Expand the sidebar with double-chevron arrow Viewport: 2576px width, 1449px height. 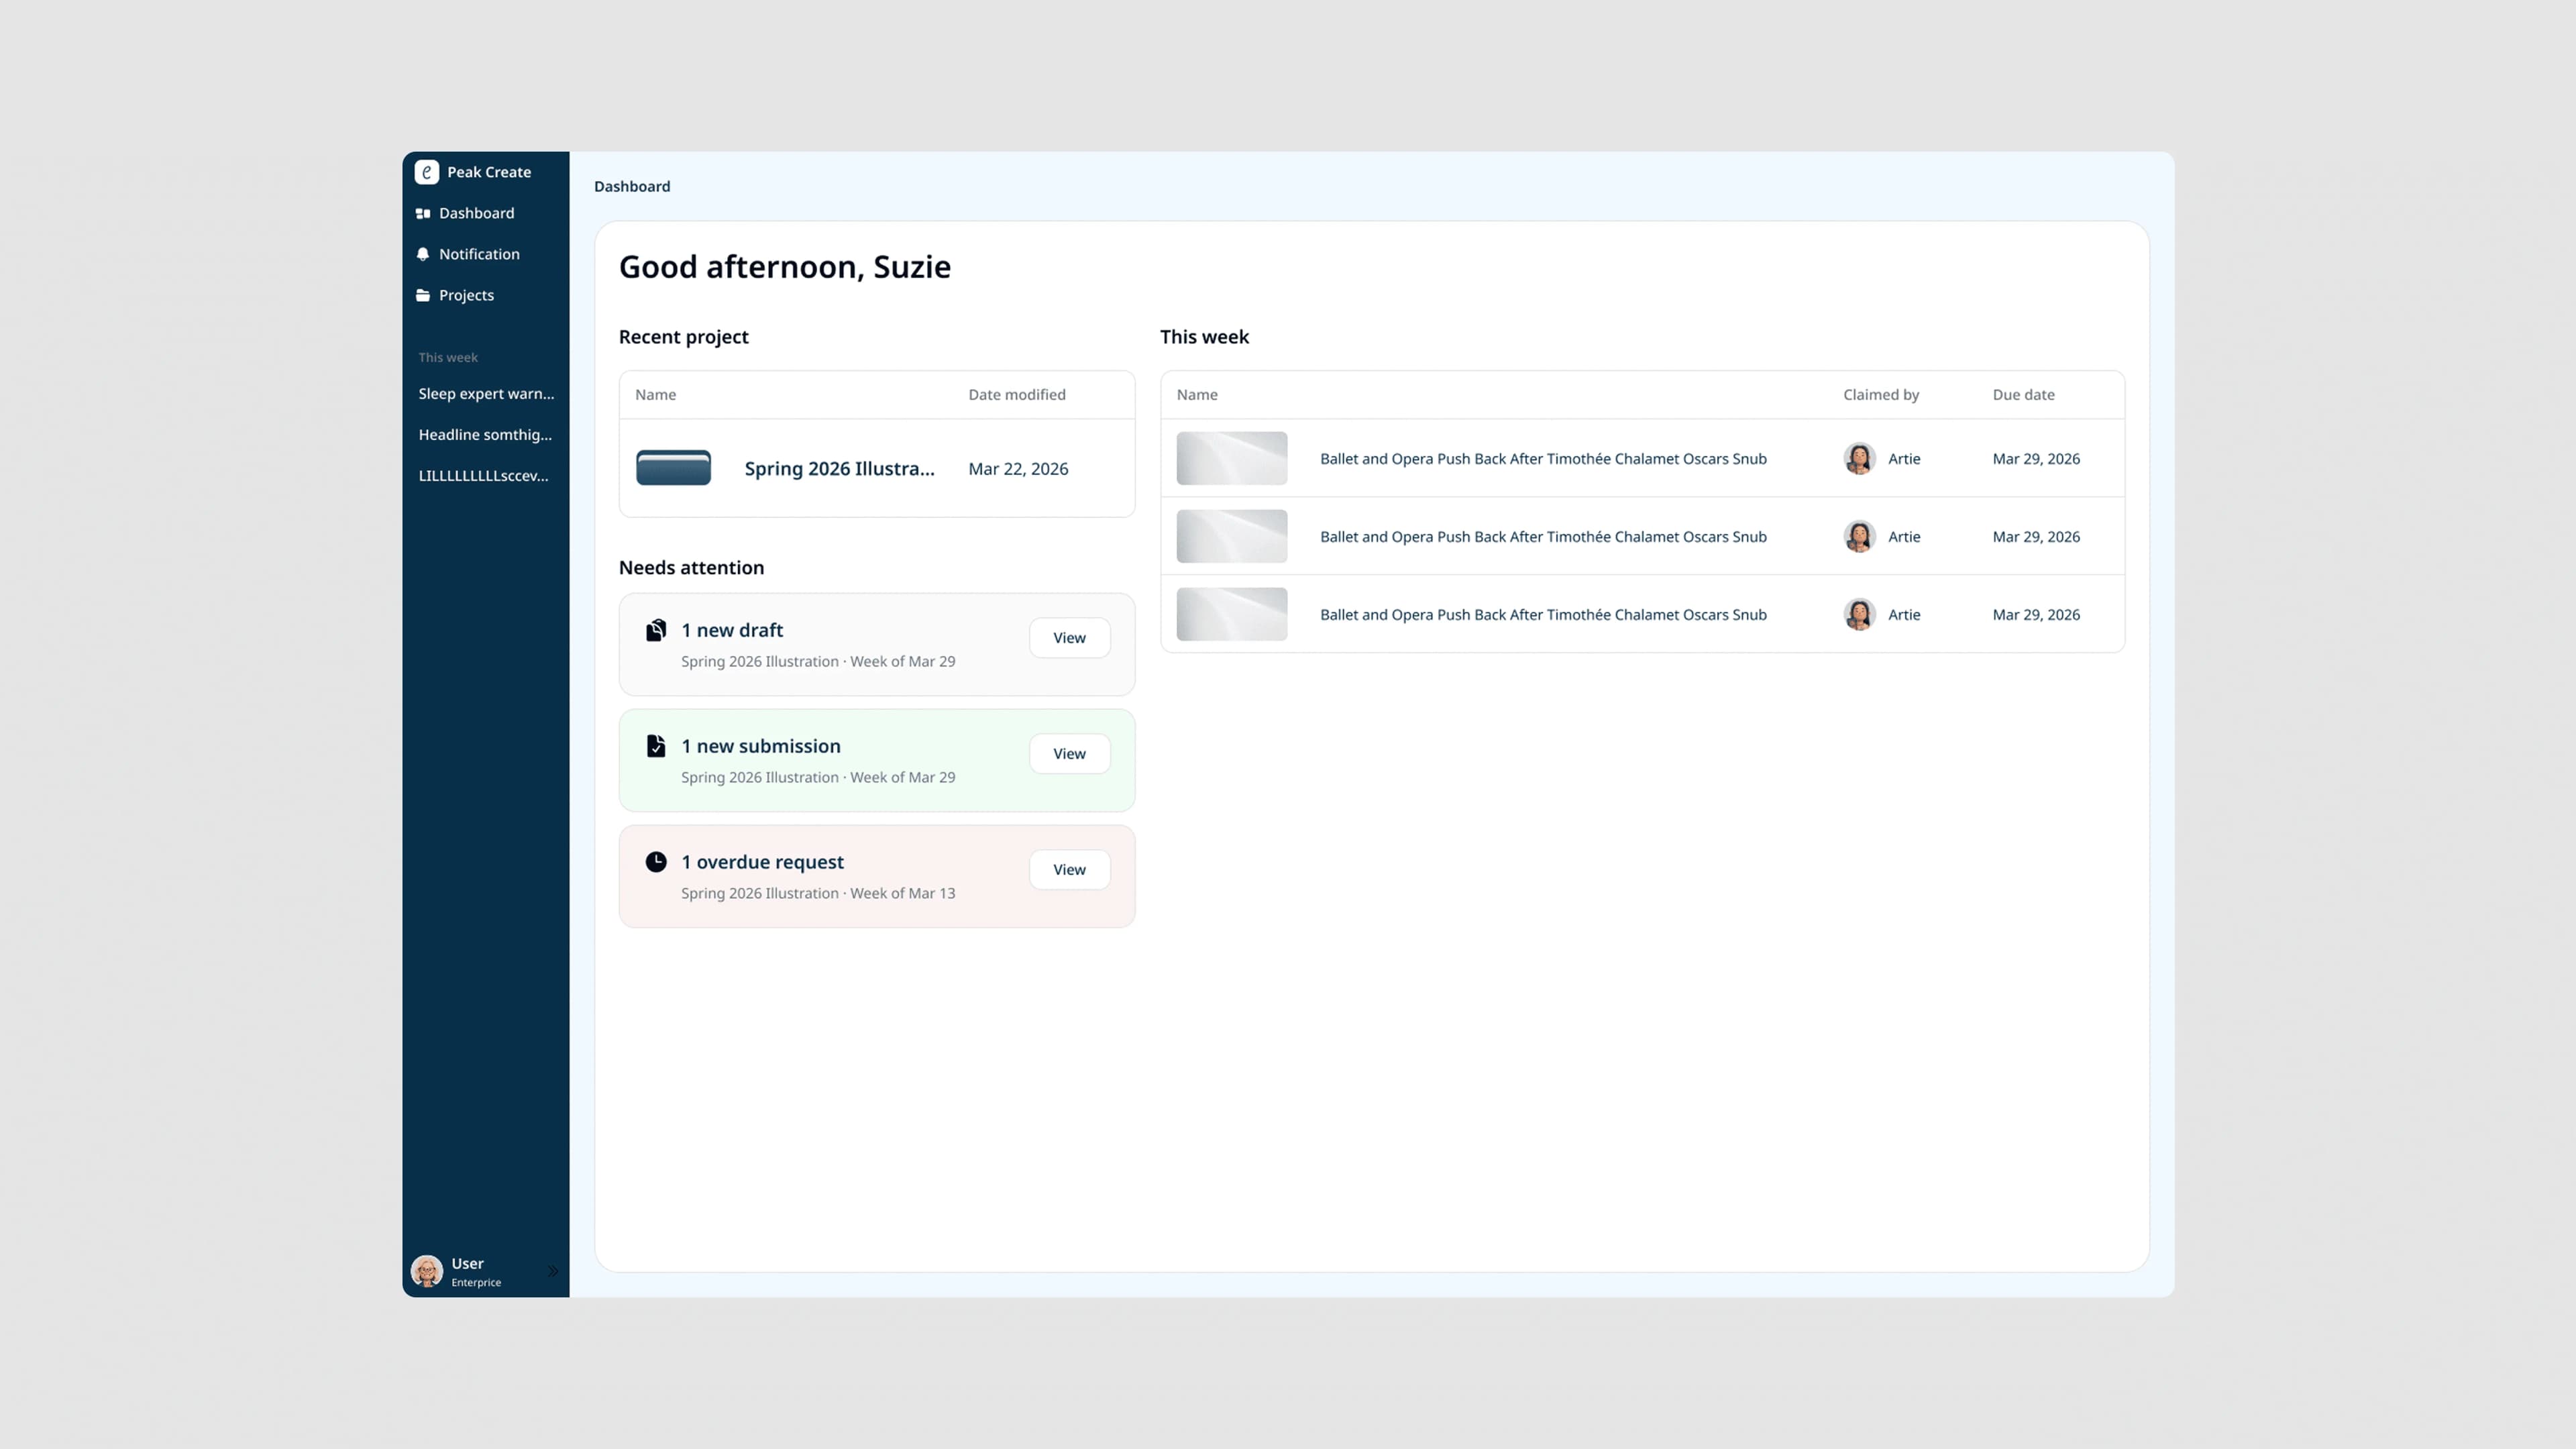(553, 1271)
